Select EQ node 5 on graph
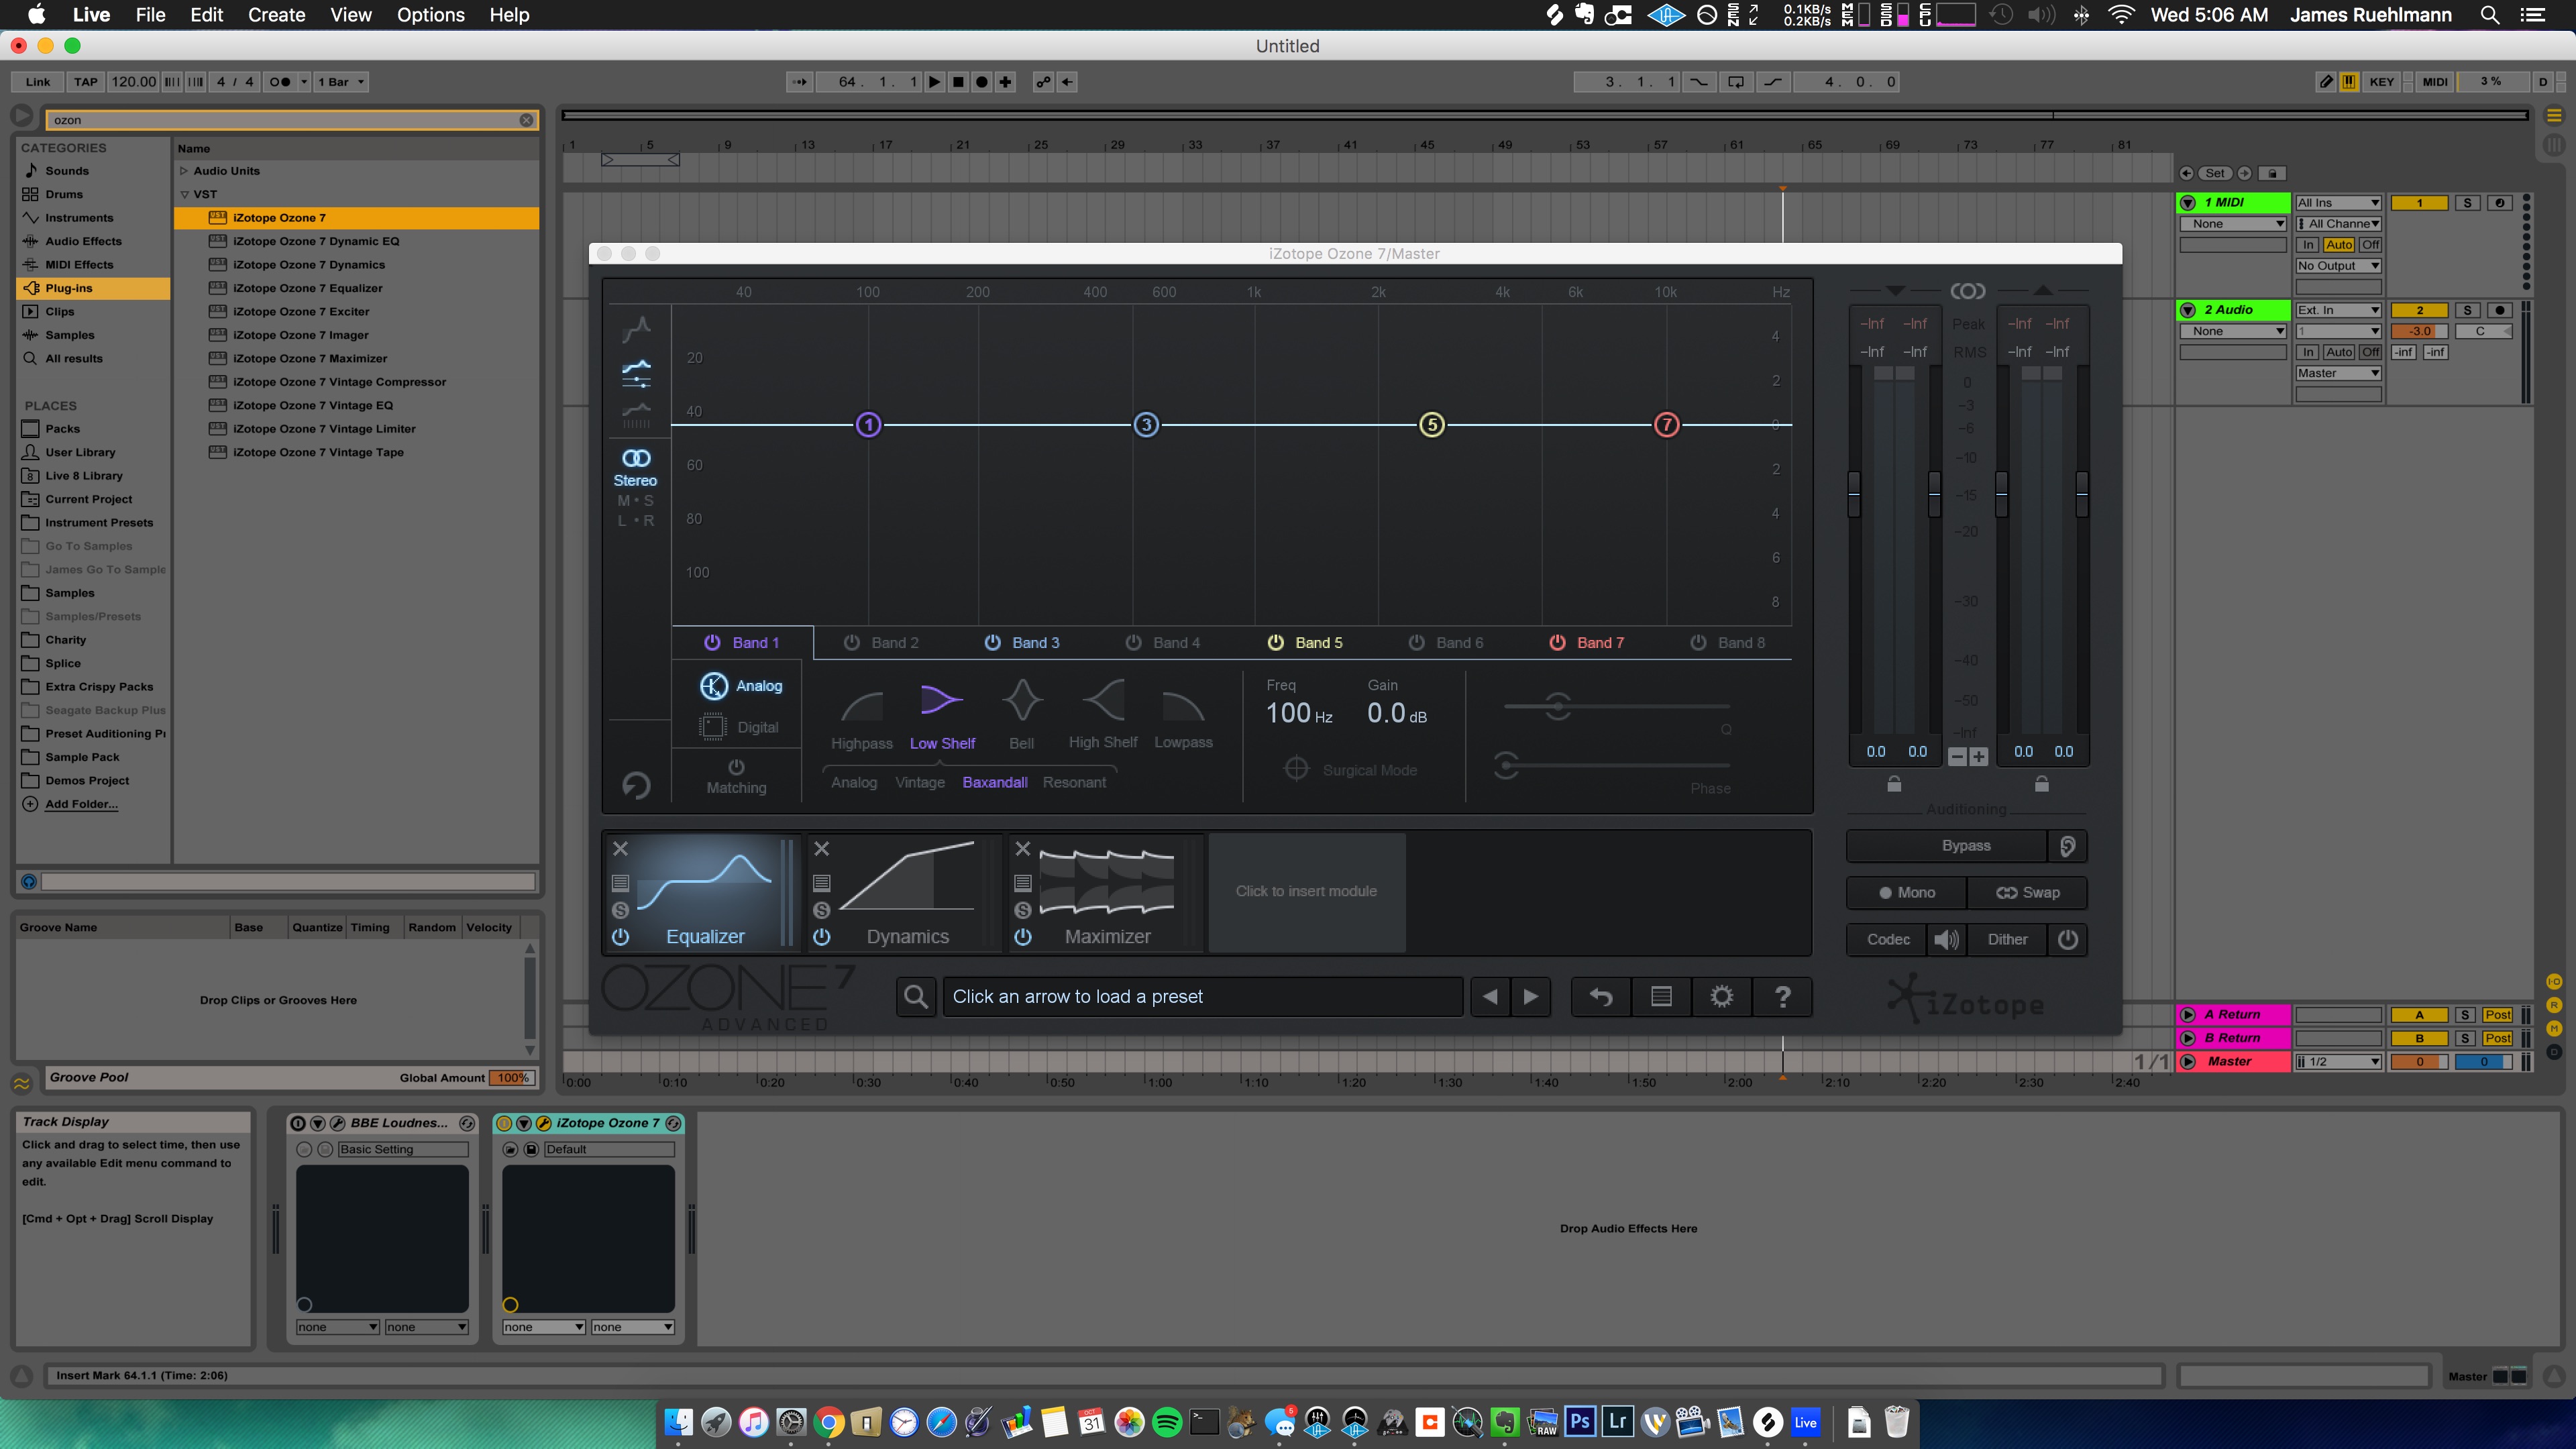The image size is (2576, 1449). coord(1431,425)
